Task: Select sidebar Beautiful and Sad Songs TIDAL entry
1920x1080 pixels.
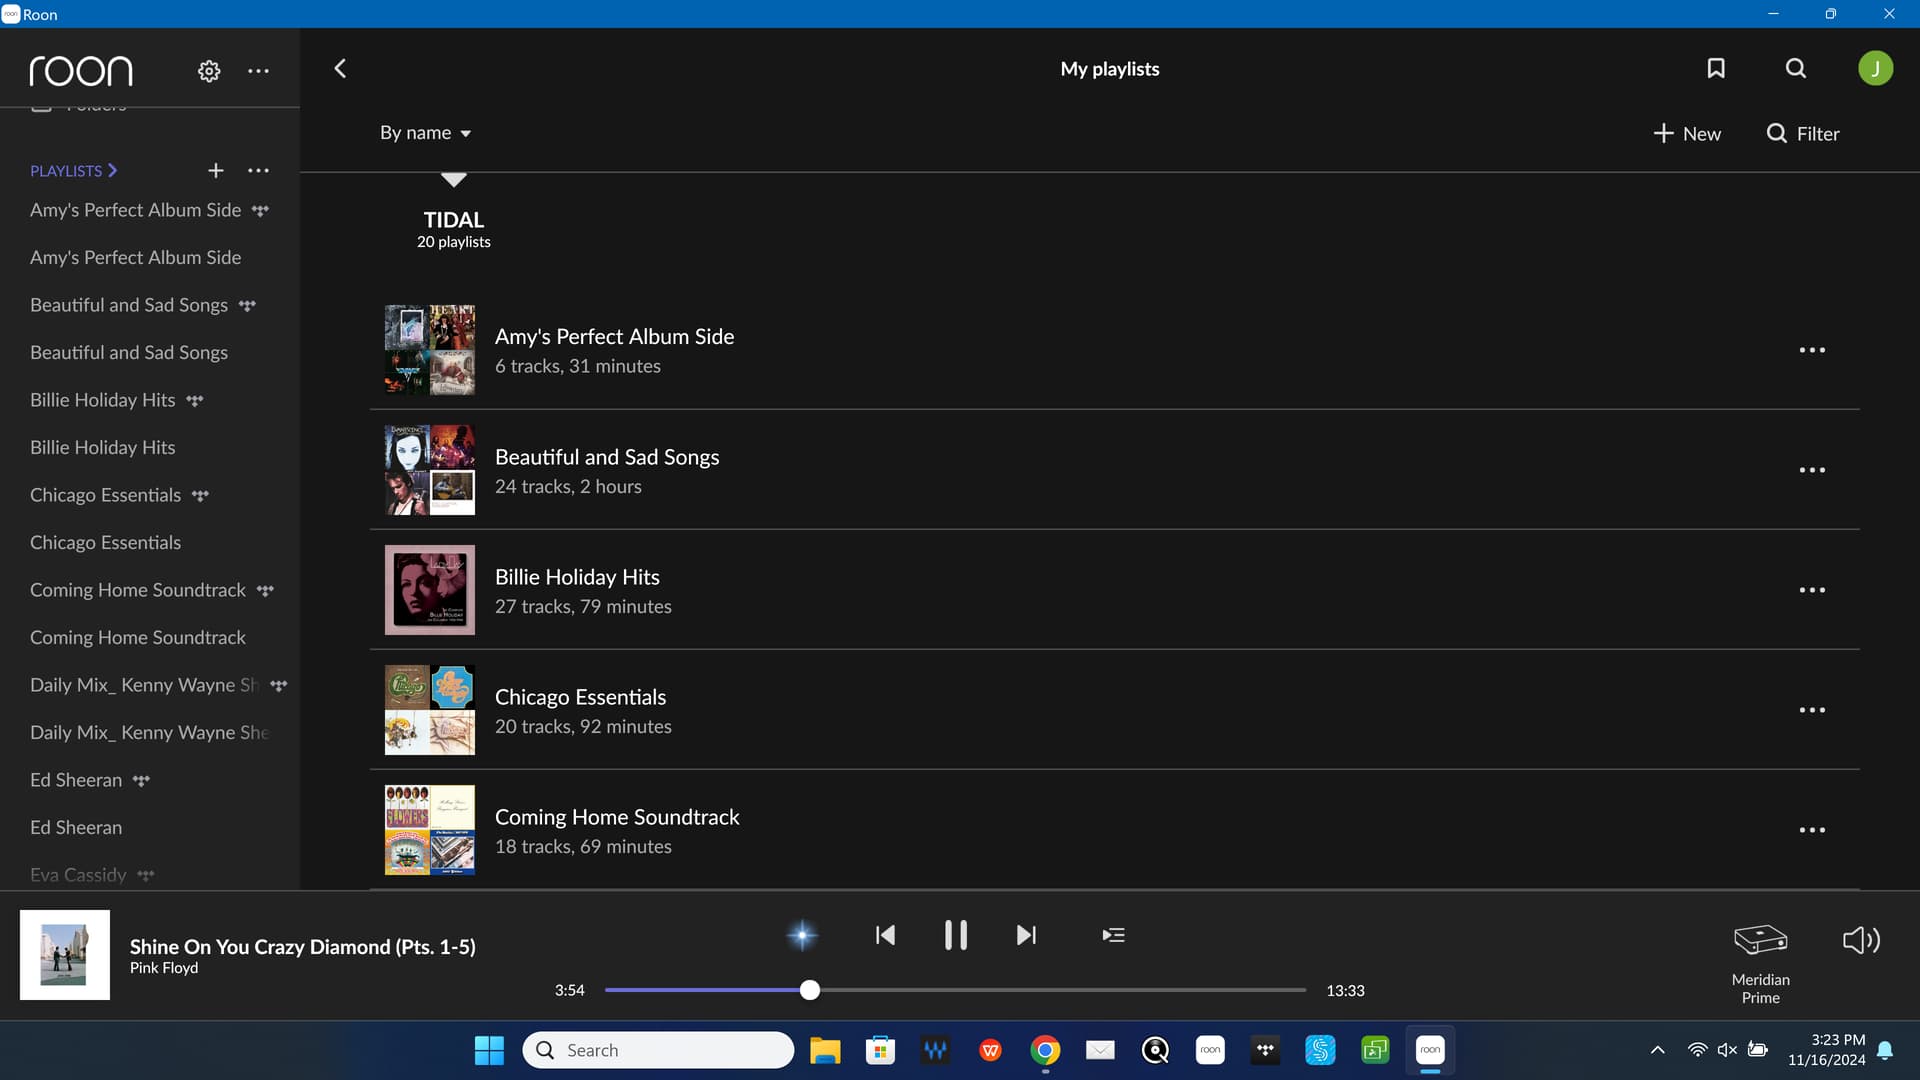Action: tap(143, 305)
